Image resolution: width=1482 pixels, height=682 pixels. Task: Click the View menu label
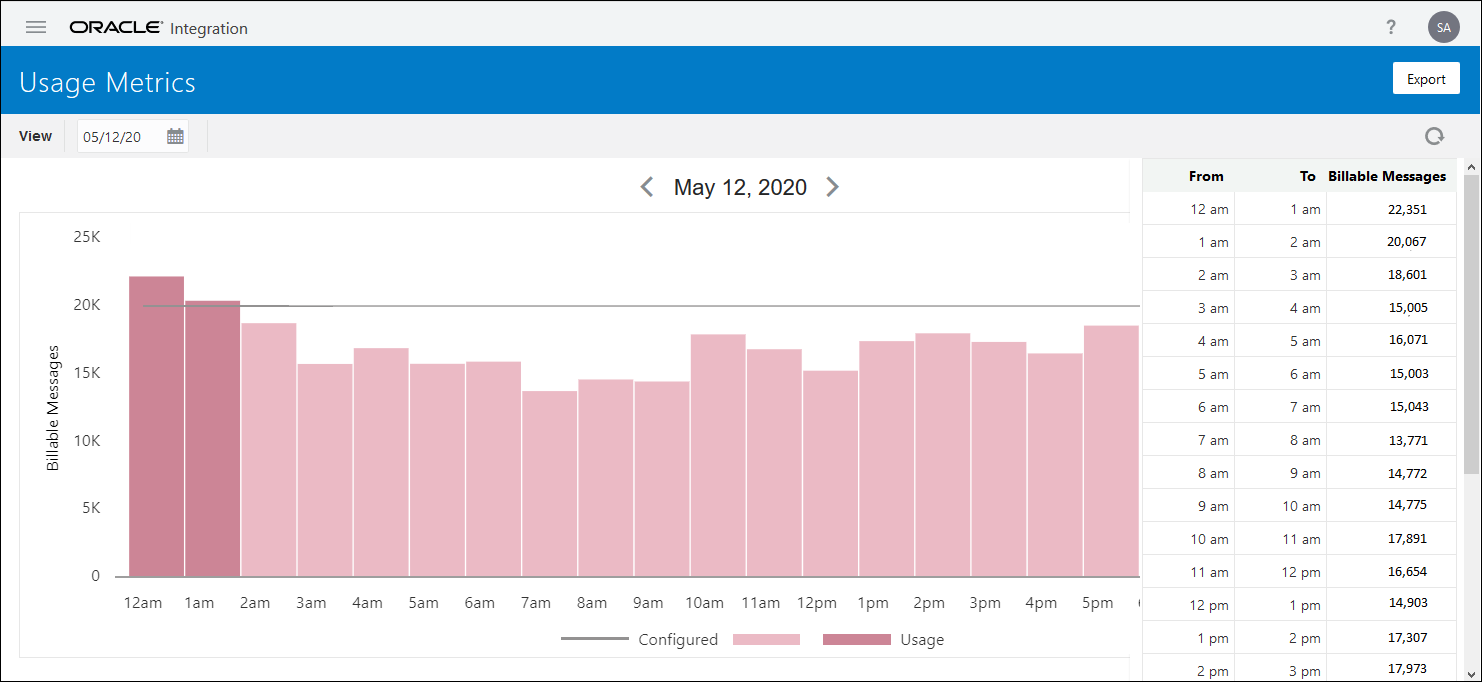(x=35, y=136)
